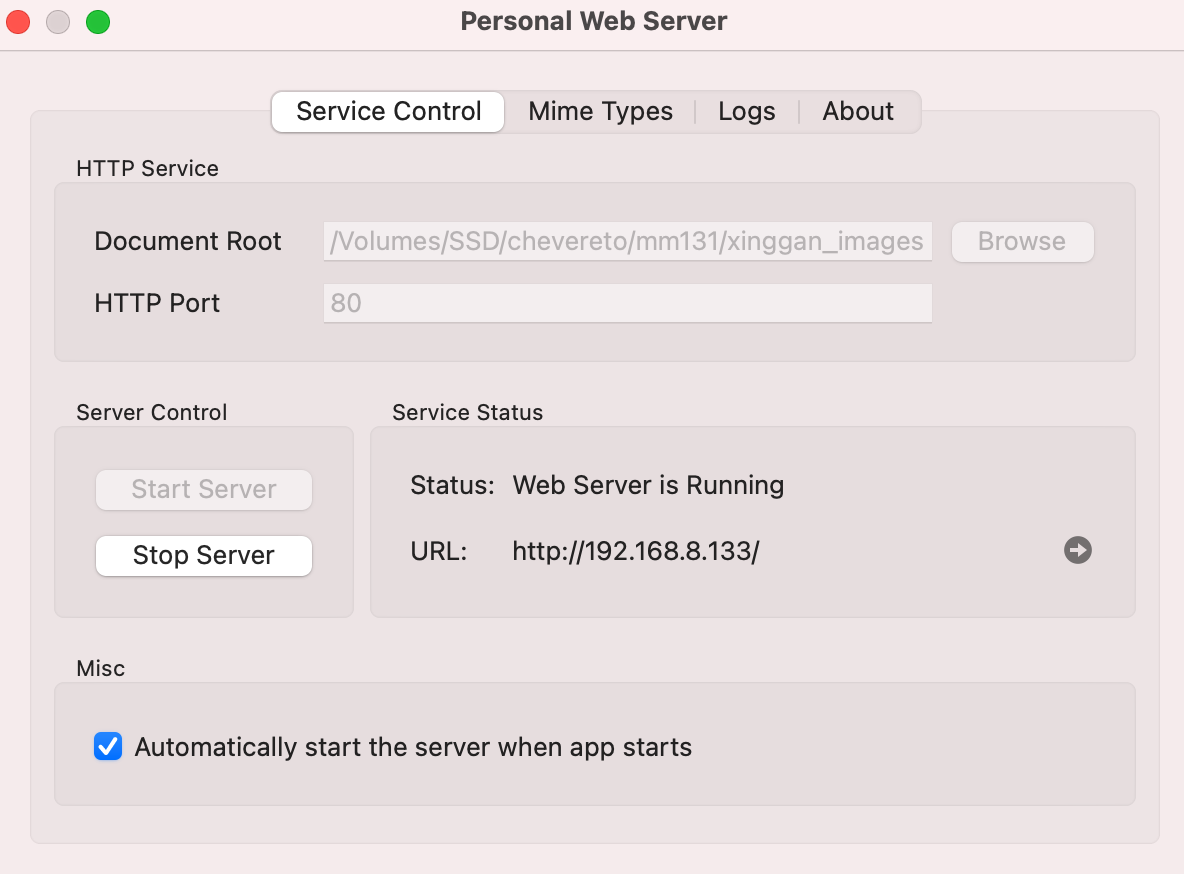Image resolution: width=1184 pixels, height=874 pixels.
Task: Click the HTTP Port label
Action: click(157, 303)
